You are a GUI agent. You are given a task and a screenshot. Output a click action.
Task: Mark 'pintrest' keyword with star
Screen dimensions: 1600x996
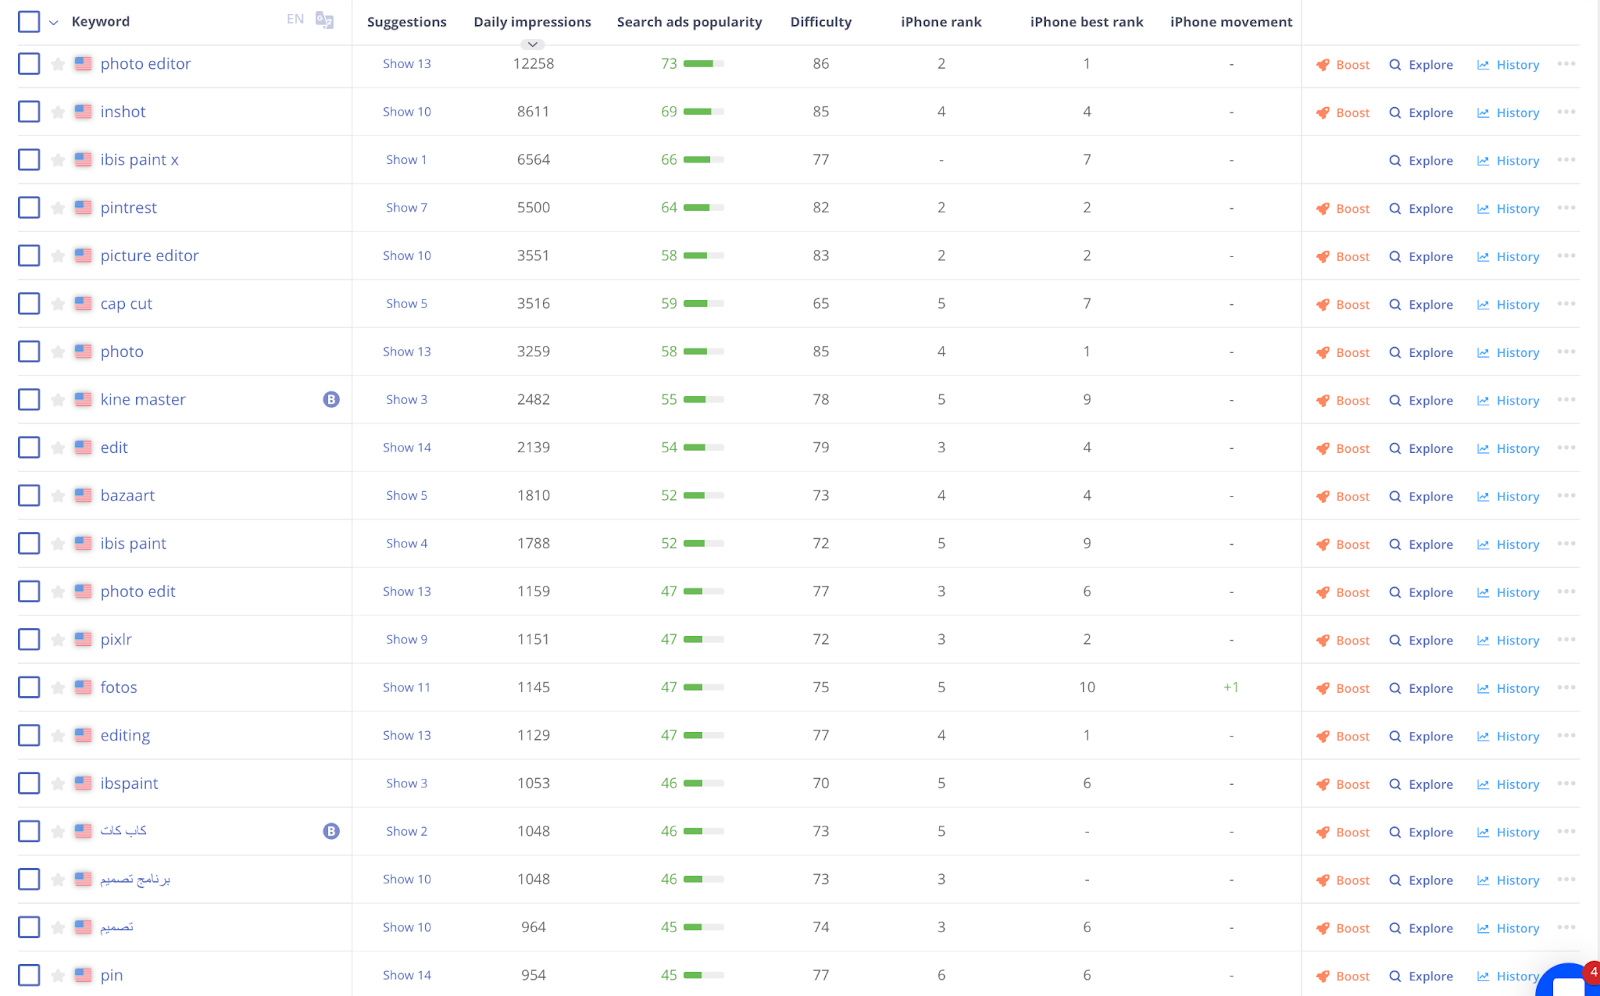click(x=58, y=208)
